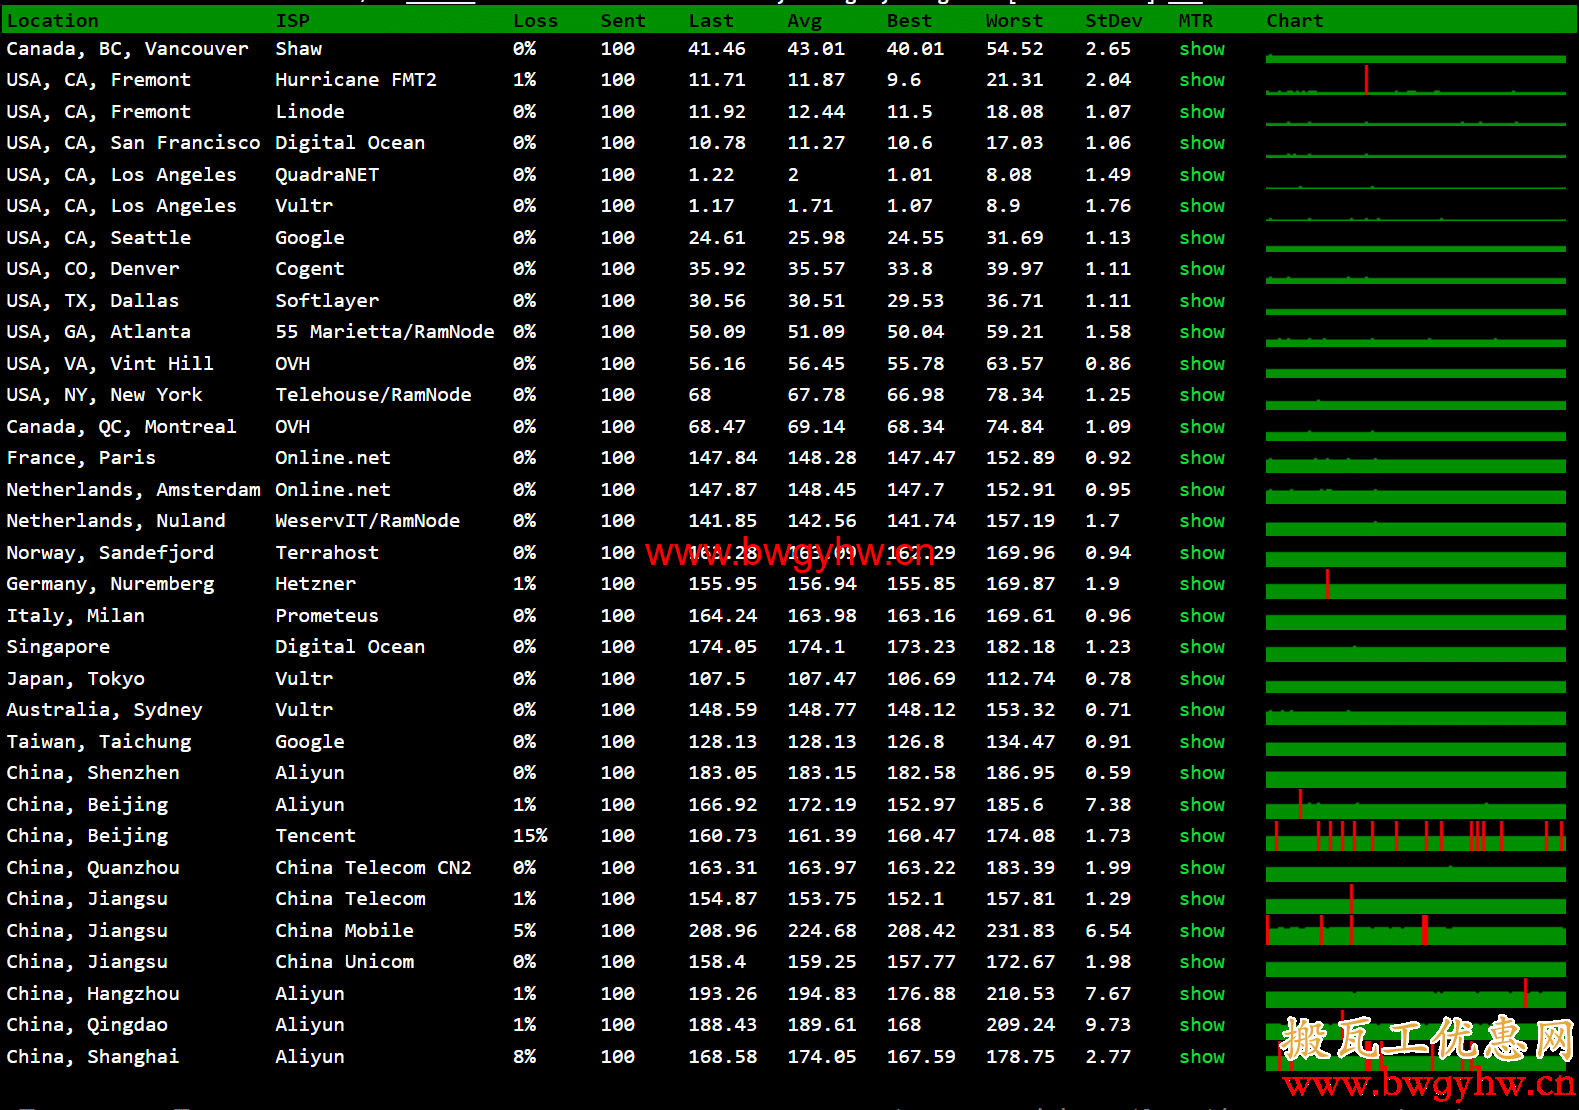Image resolution: width=1579 pixels, height=1110 pixels.
Task: Click show for France Paris Online.net
Action: coord(1201,458)
